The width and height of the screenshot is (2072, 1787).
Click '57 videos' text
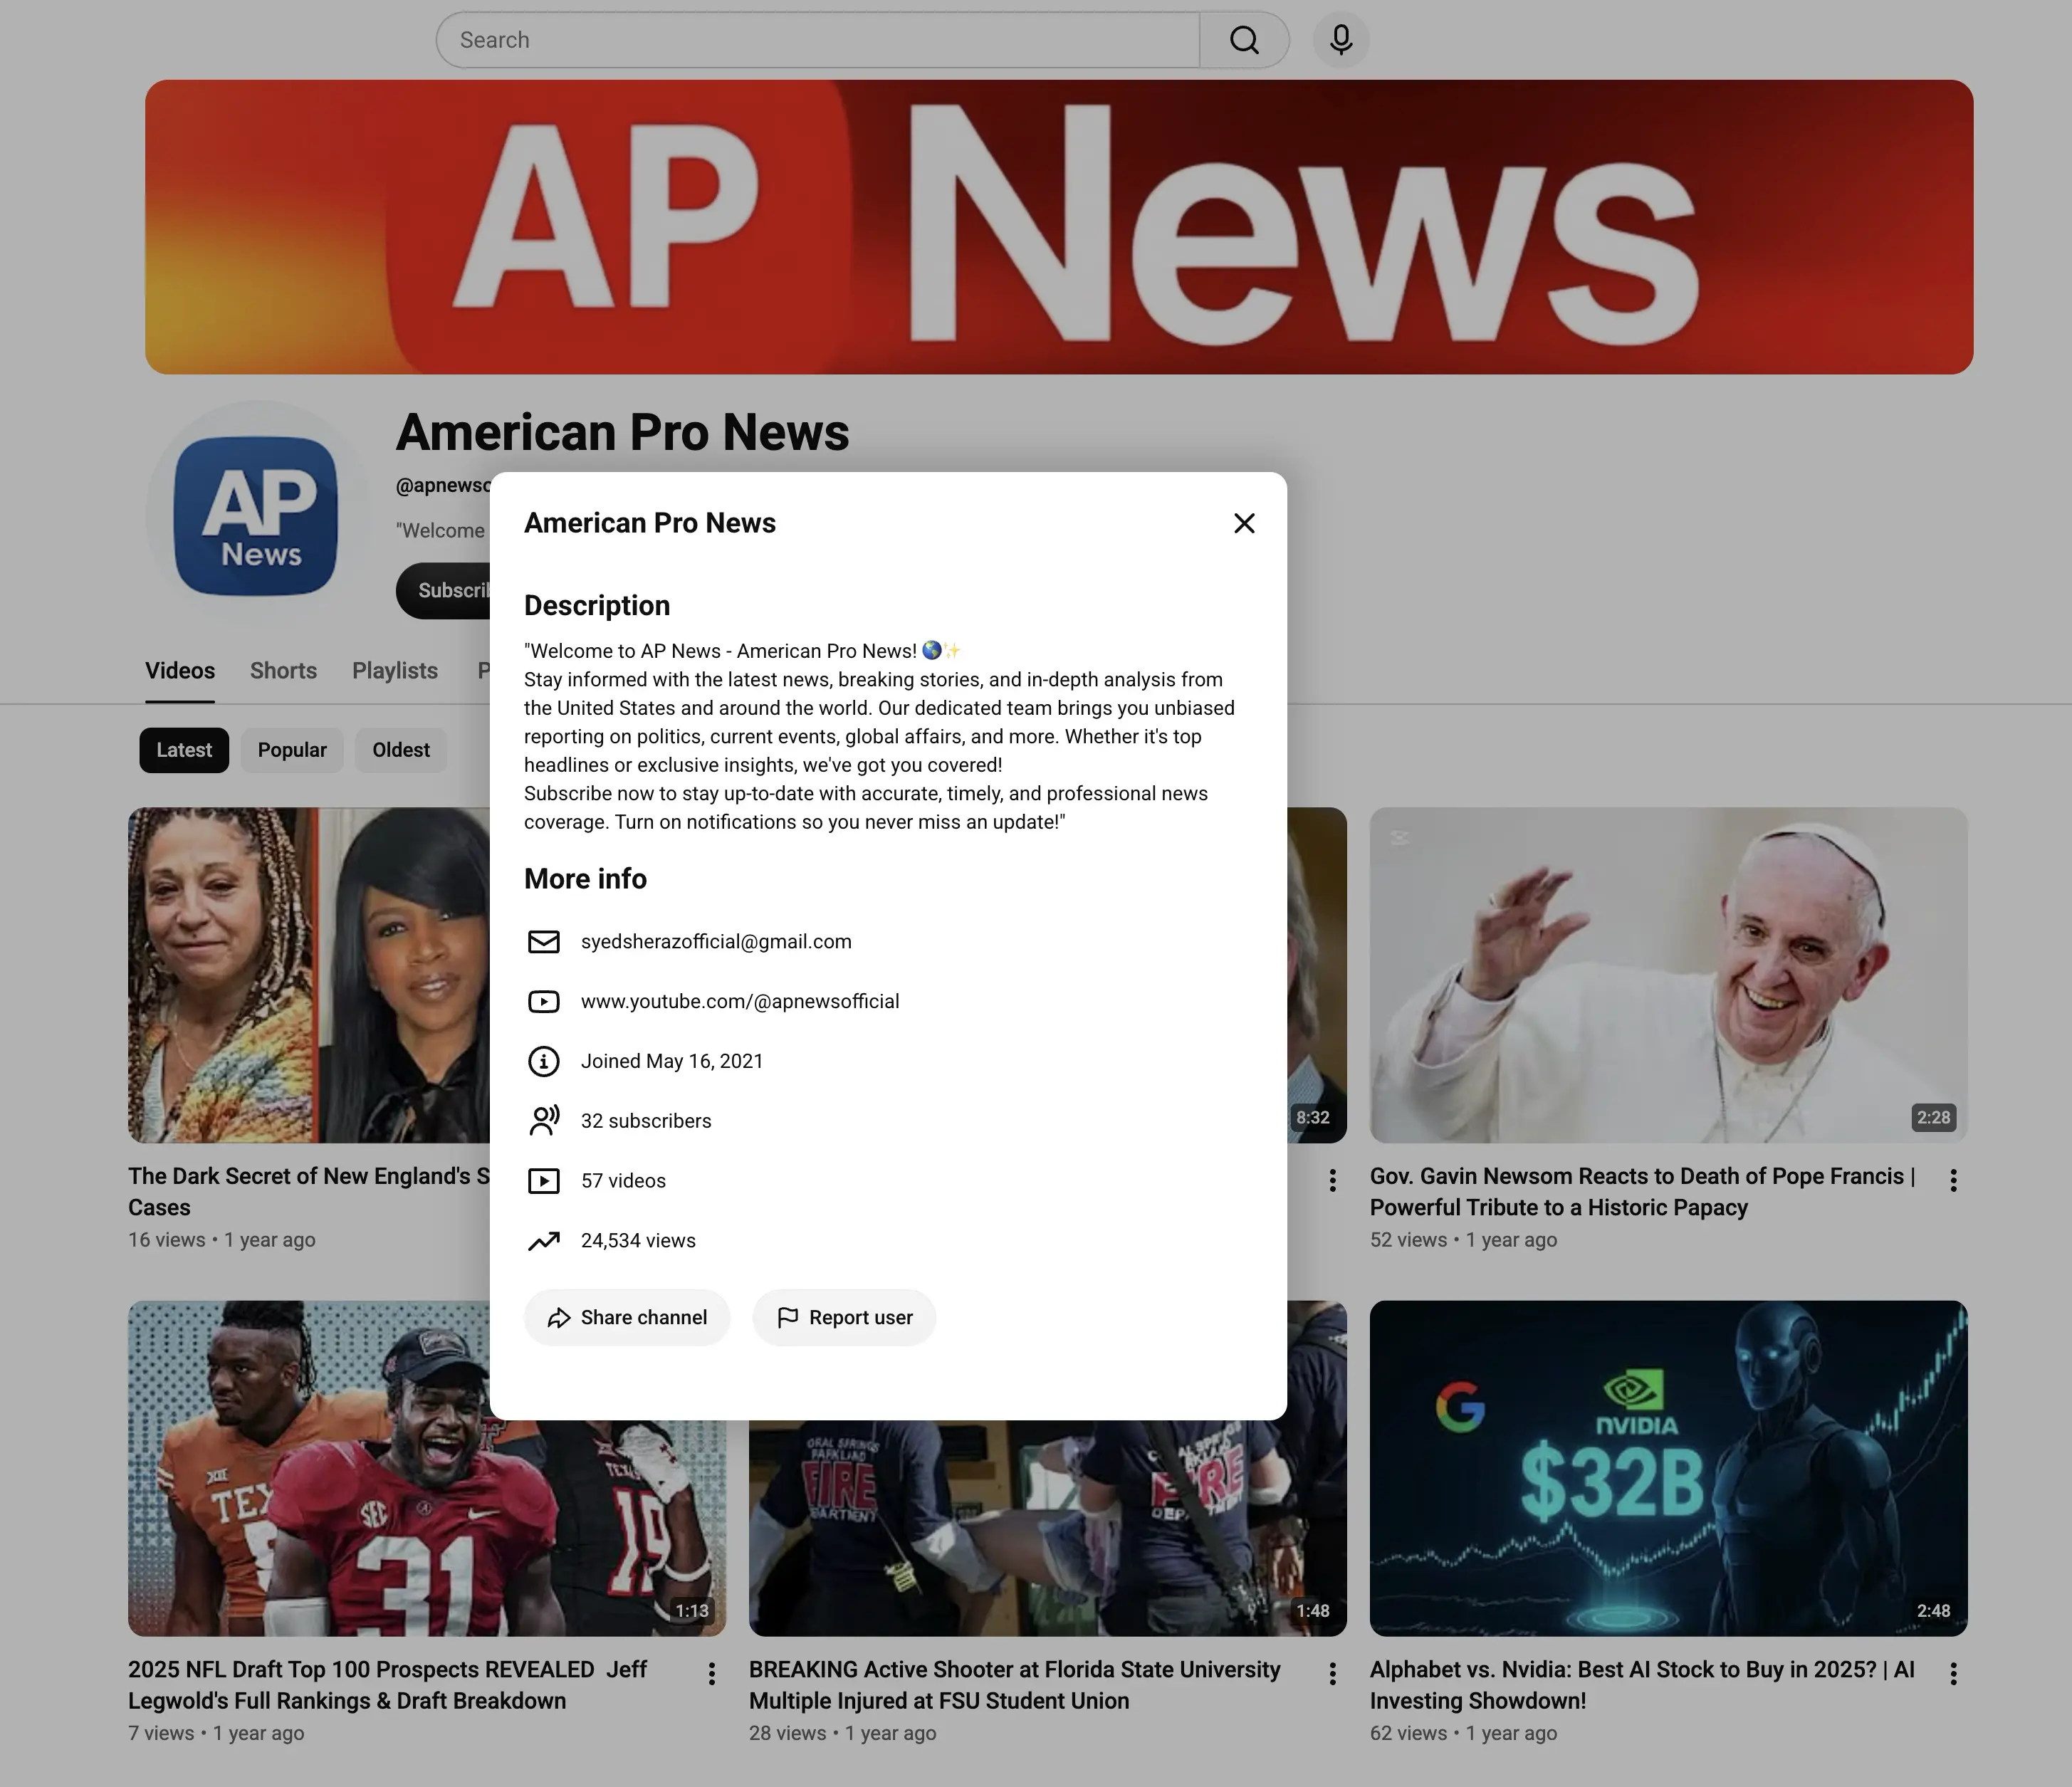pyautogui.click(x=623, y=1181)
